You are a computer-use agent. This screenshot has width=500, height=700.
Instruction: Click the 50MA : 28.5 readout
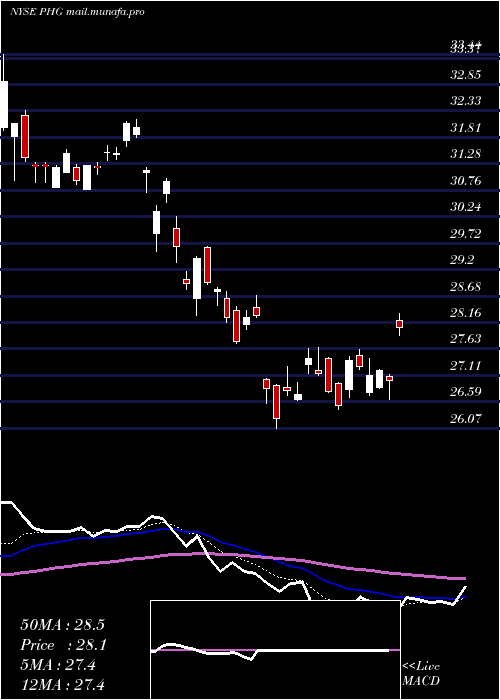coord(62,625)
